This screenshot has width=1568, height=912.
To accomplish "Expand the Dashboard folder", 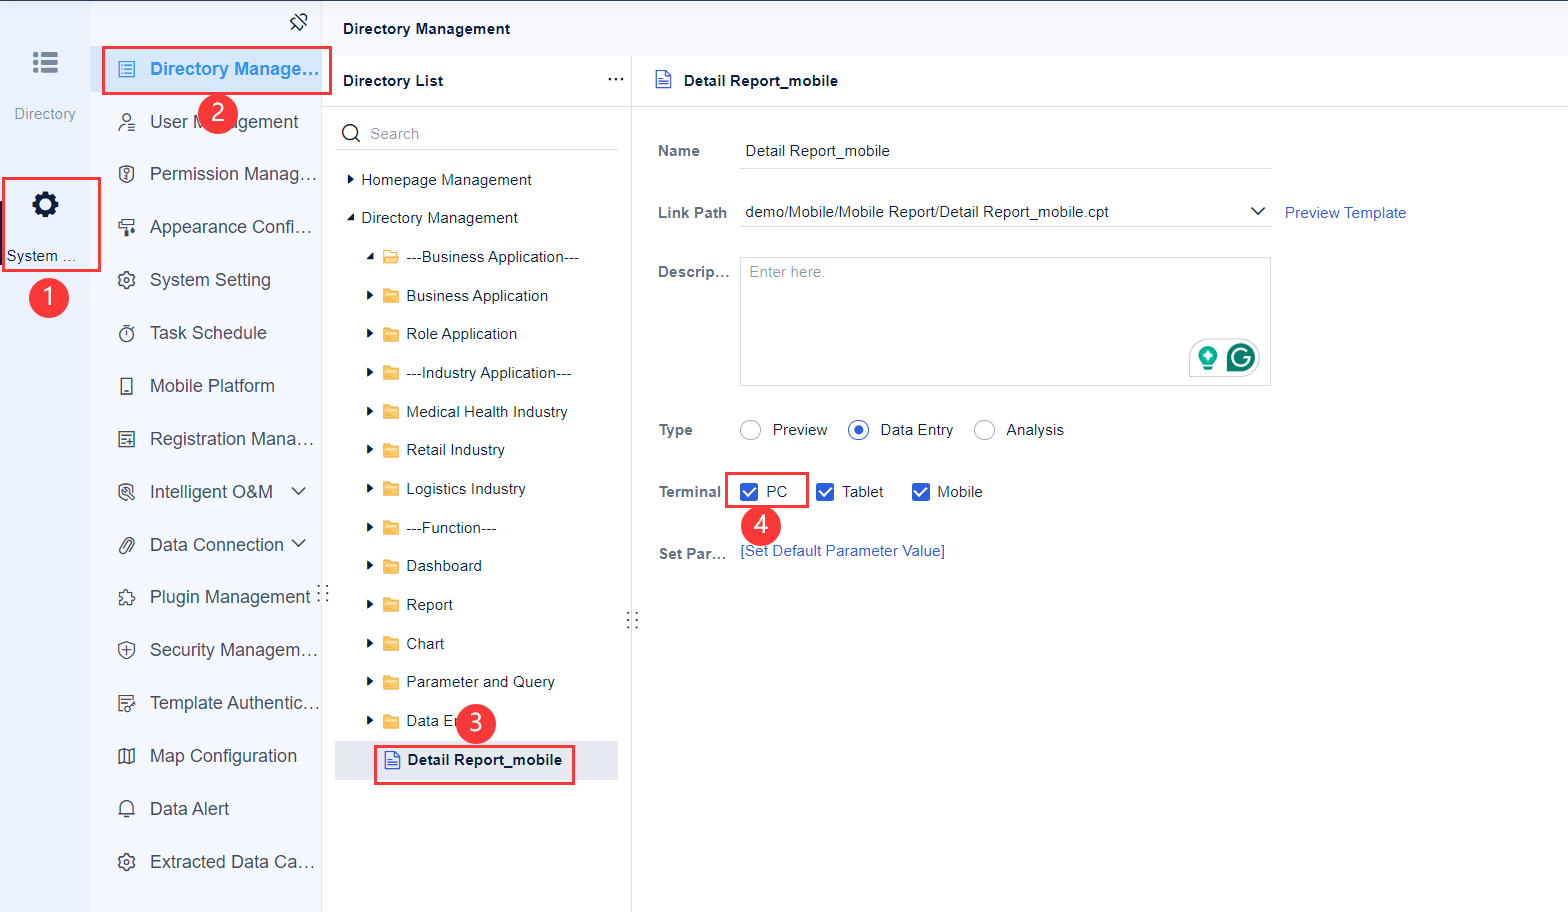I will coord(370,566).
